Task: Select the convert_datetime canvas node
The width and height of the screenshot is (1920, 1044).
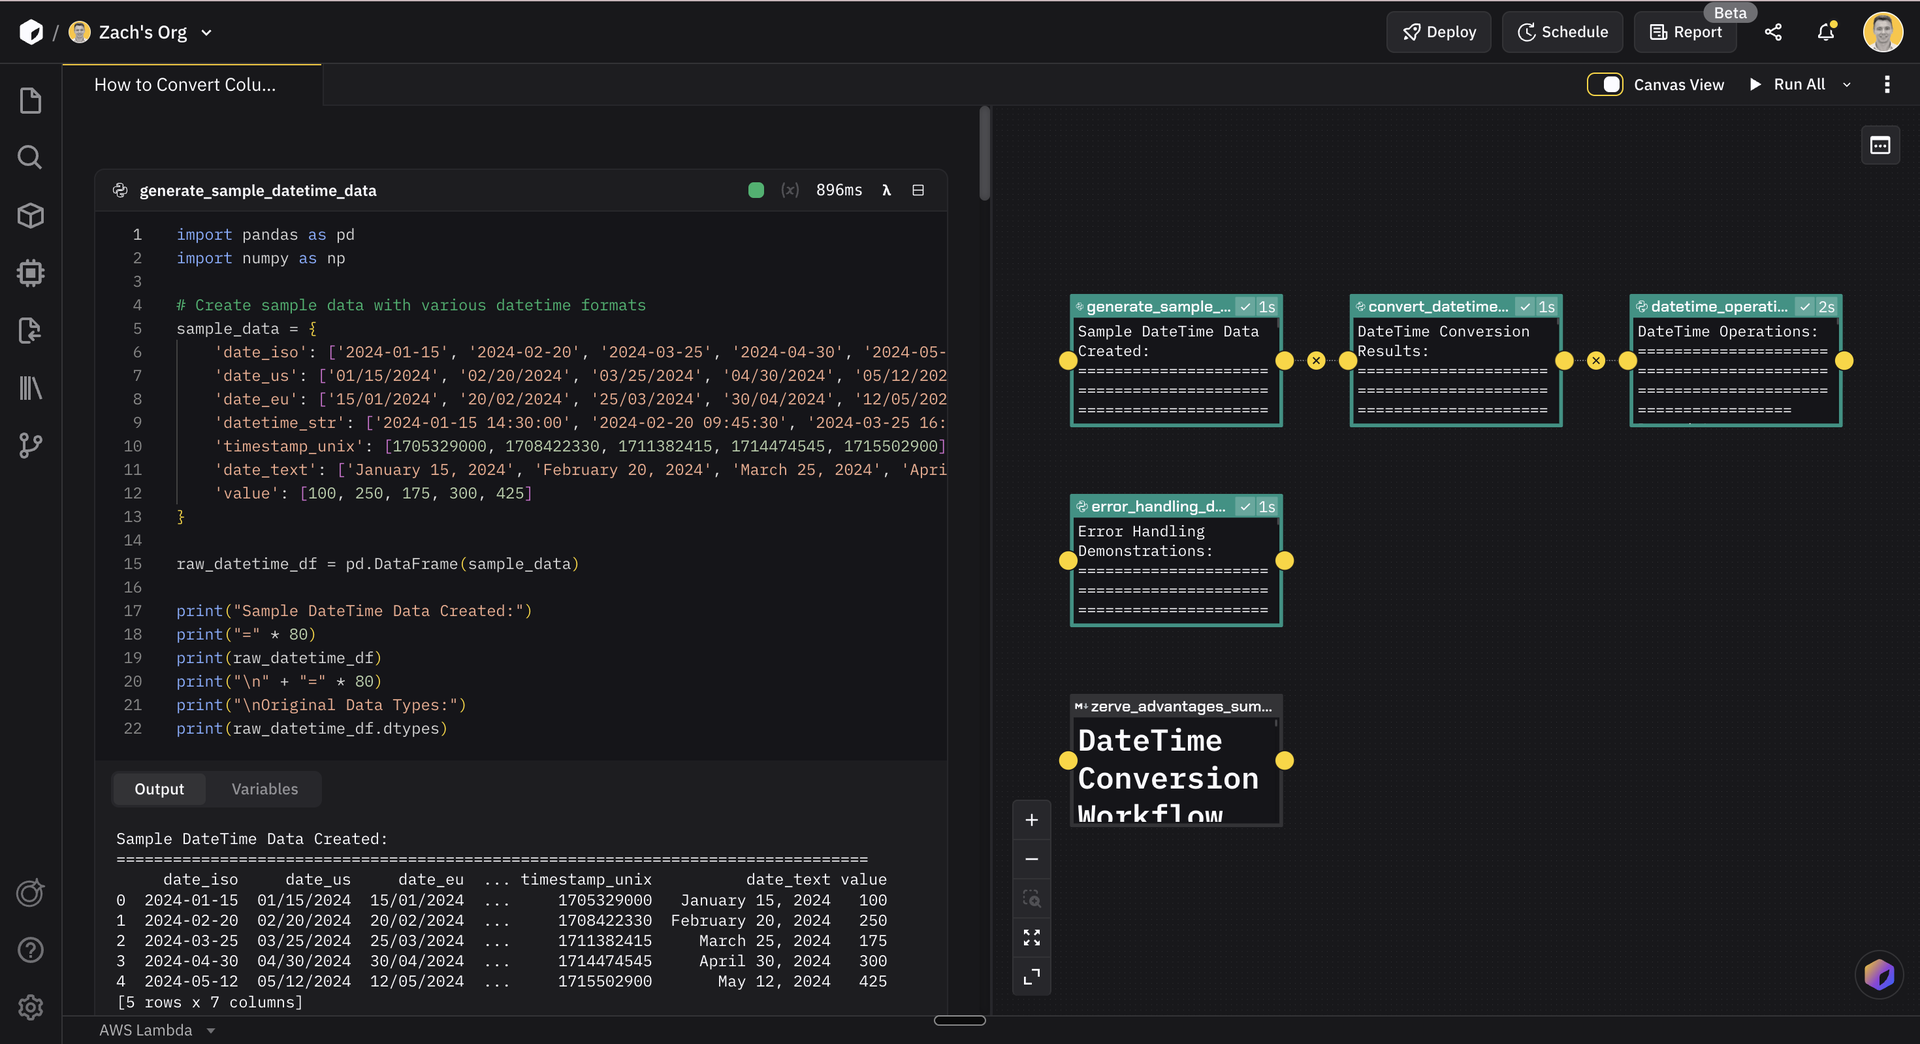Action: click(1456, 361)
